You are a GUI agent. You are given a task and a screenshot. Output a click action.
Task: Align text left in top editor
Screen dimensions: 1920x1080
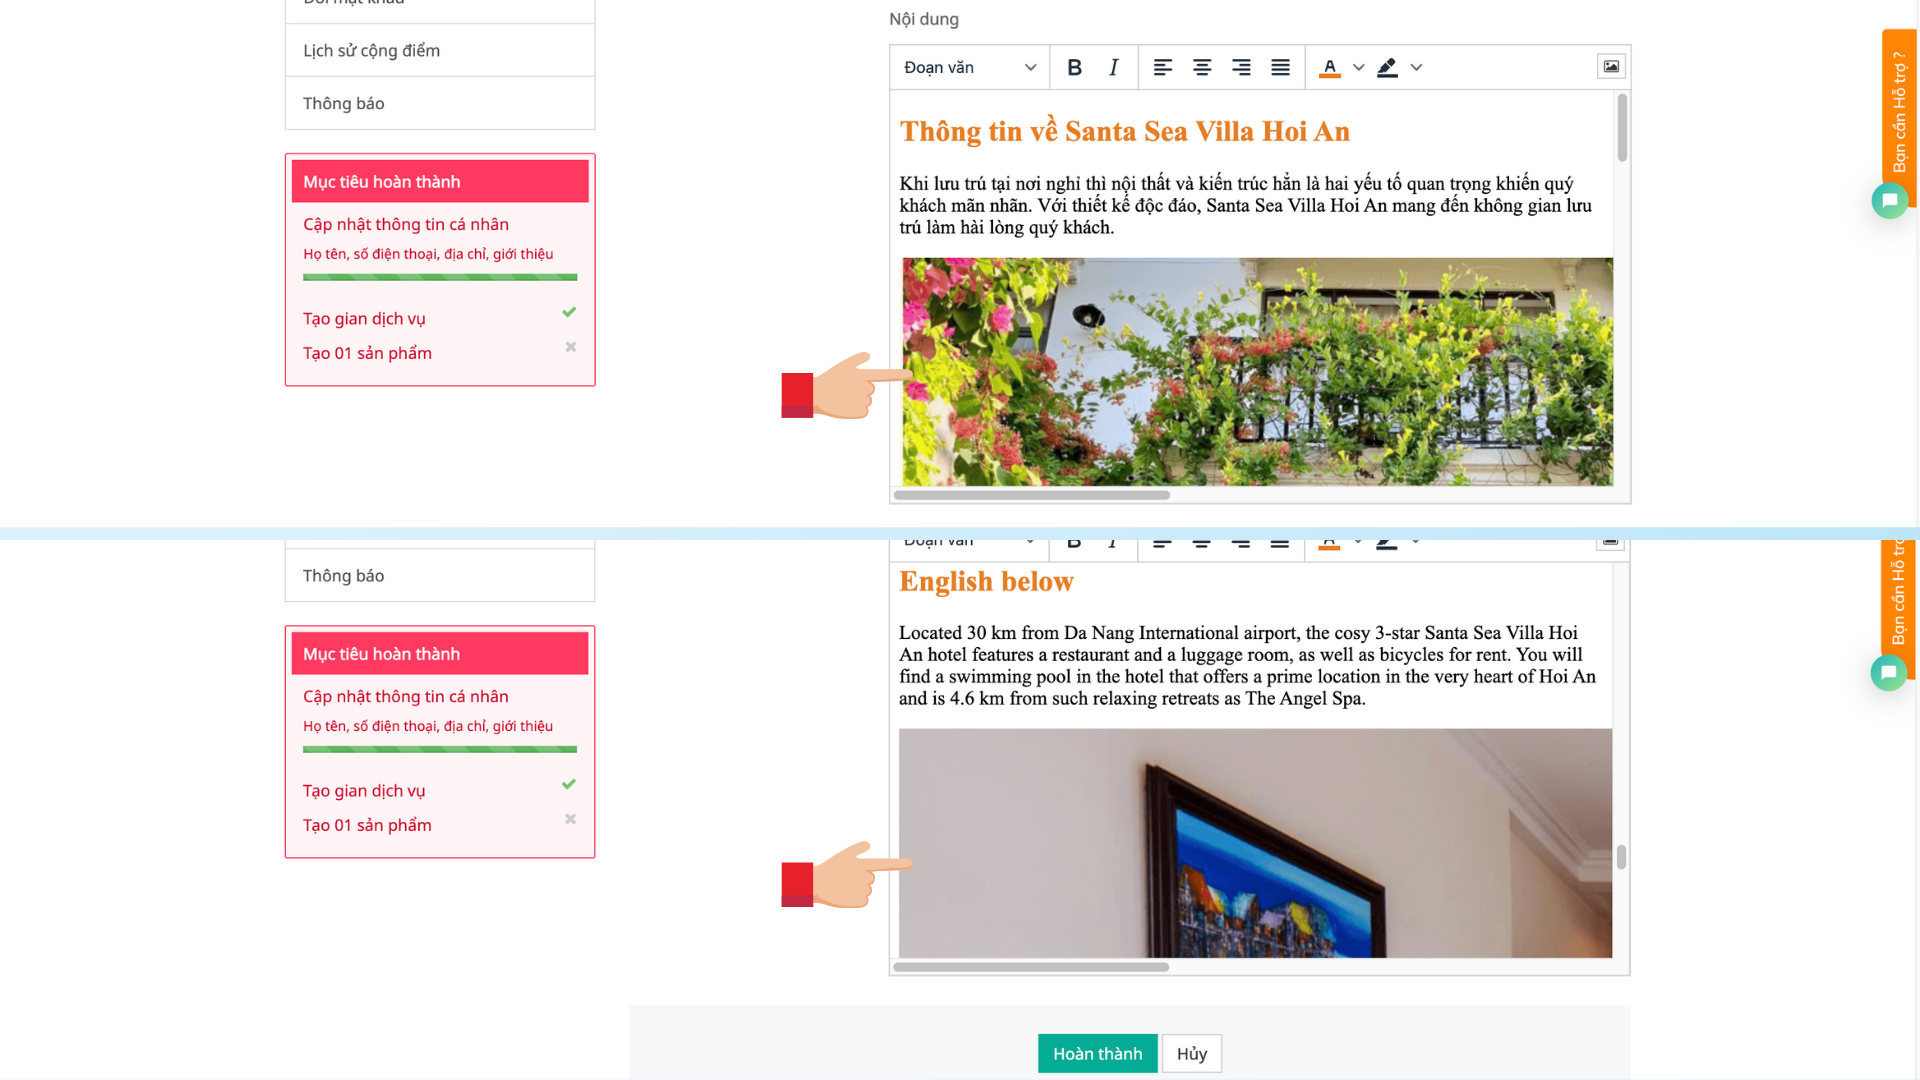pos(1162,67)
